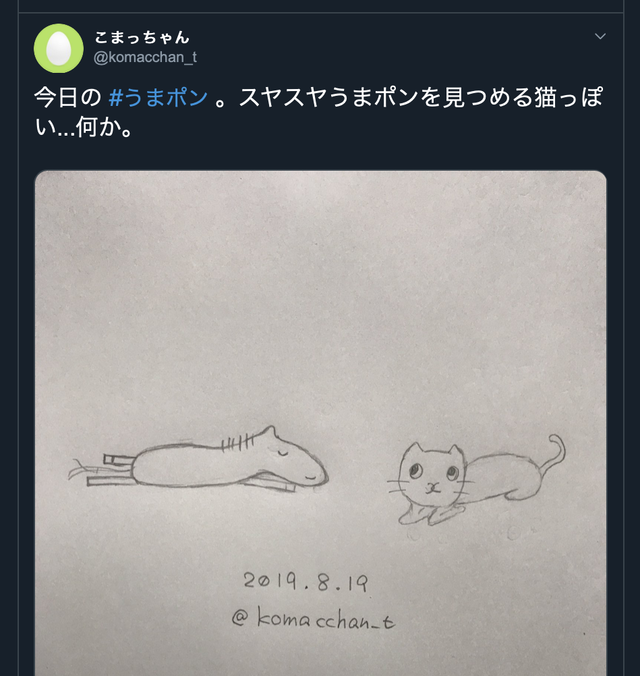Open the こまっちゃん display name profile
The width and height of the screenshot is (640, 676).
point(142,38)
